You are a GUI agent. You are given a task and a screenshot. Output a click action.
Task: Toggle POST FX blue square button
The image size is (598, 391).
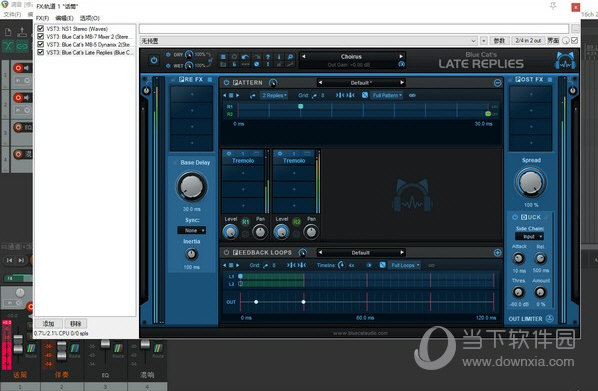tap(550, 80)
